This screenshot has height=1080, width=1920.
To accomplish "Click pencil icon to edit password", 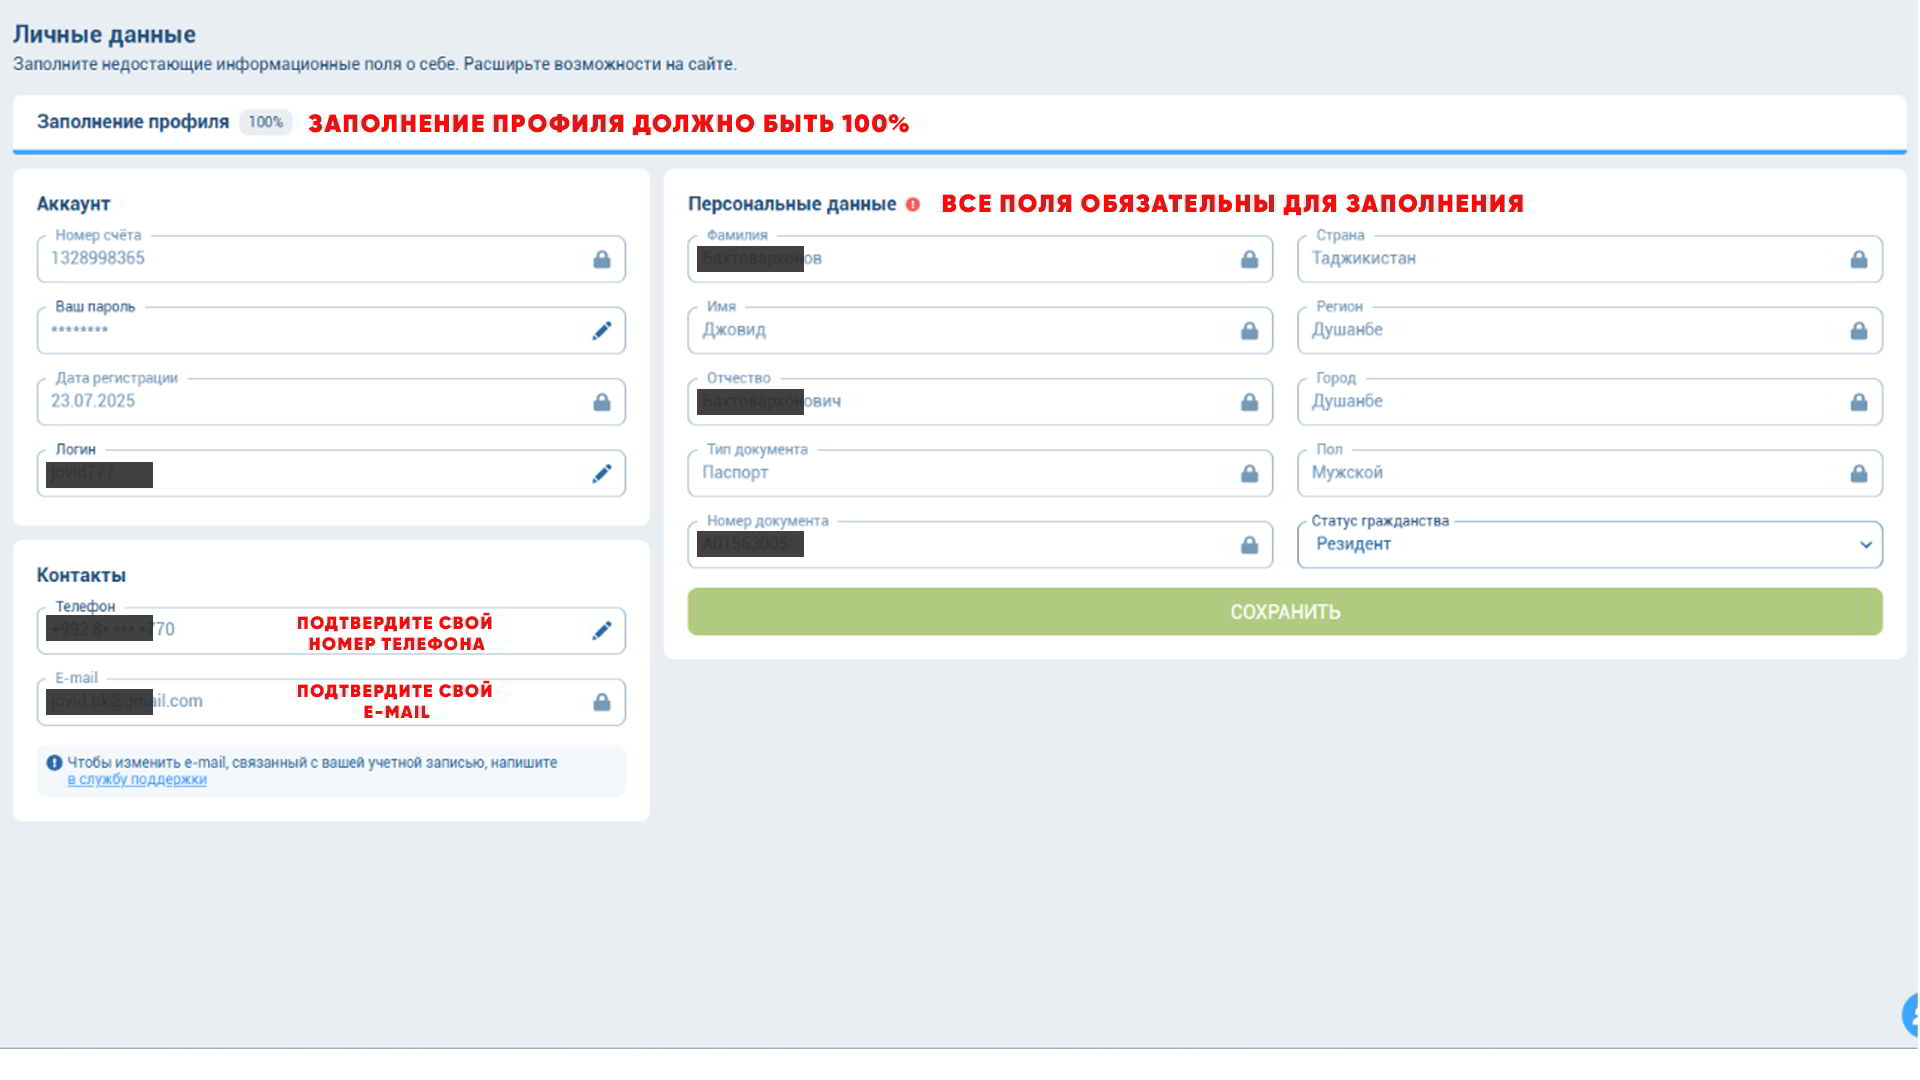I will click(601, 331).
